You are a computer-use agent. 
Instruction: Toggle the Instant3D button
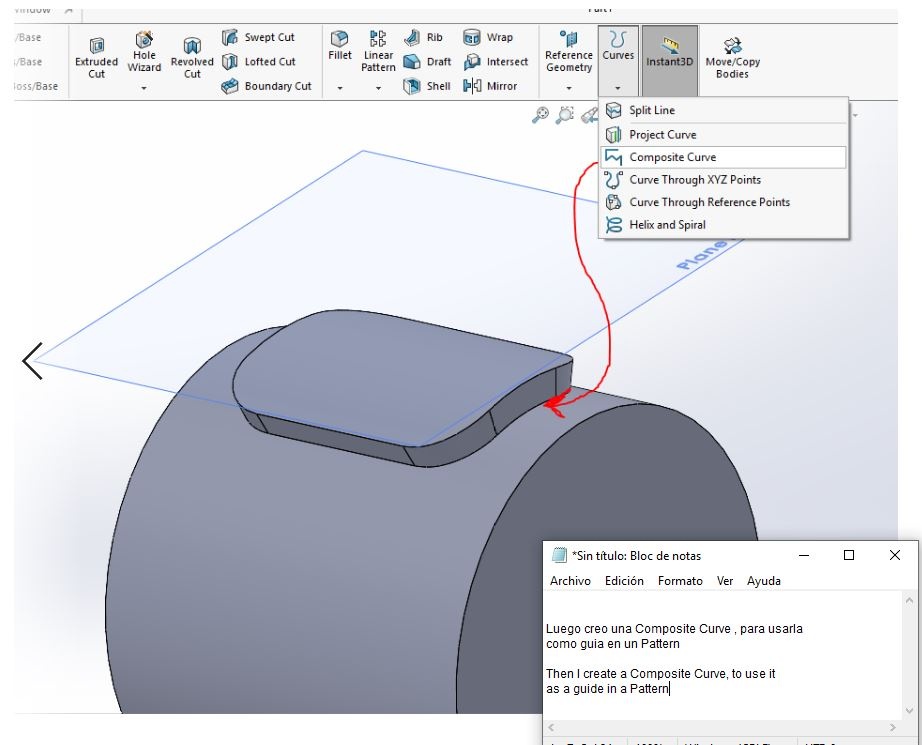click(x=670, y=60)
